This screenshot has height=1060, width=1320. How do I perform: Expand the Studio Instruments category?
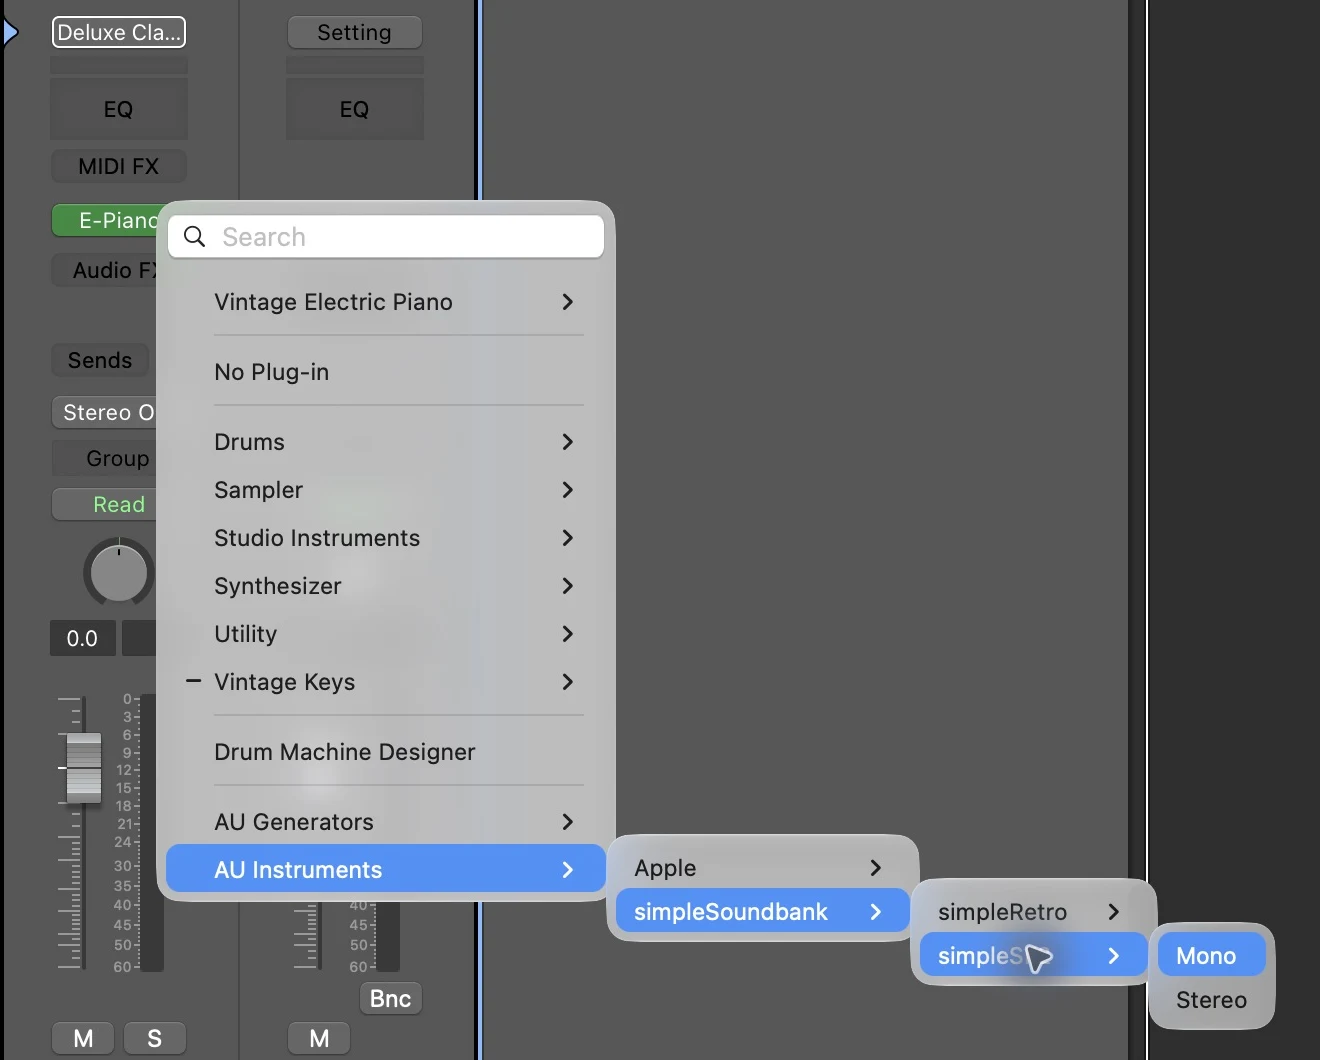(386, 538)
